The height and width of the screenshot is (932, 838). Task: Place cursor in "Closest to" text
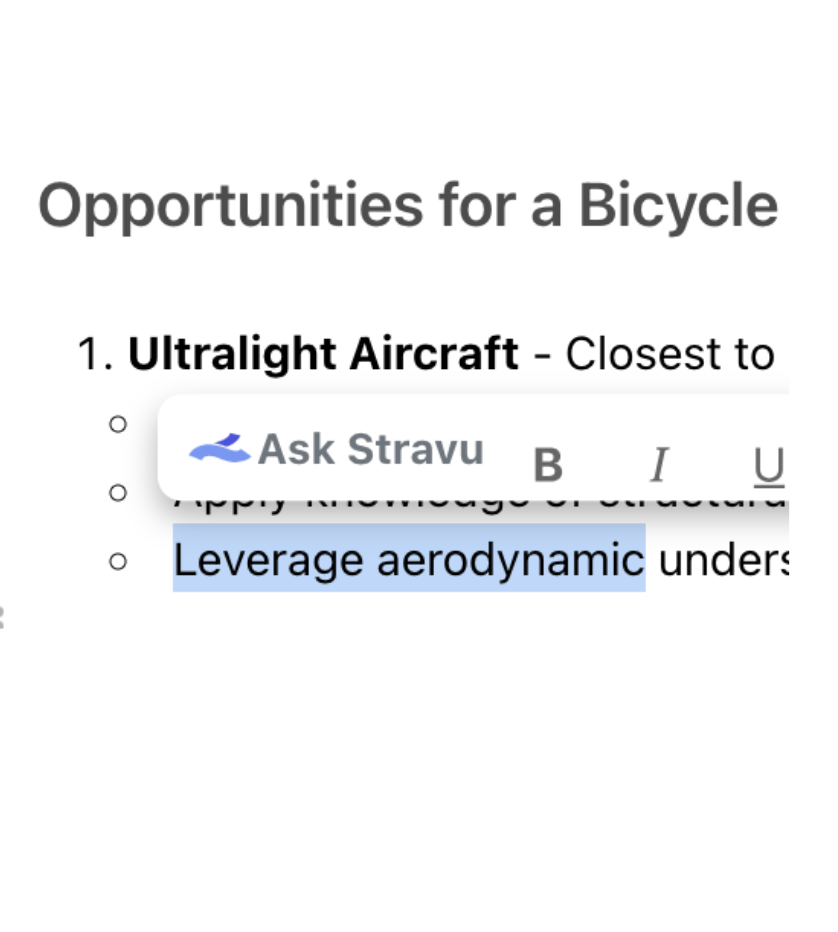(x=670, y=354)
